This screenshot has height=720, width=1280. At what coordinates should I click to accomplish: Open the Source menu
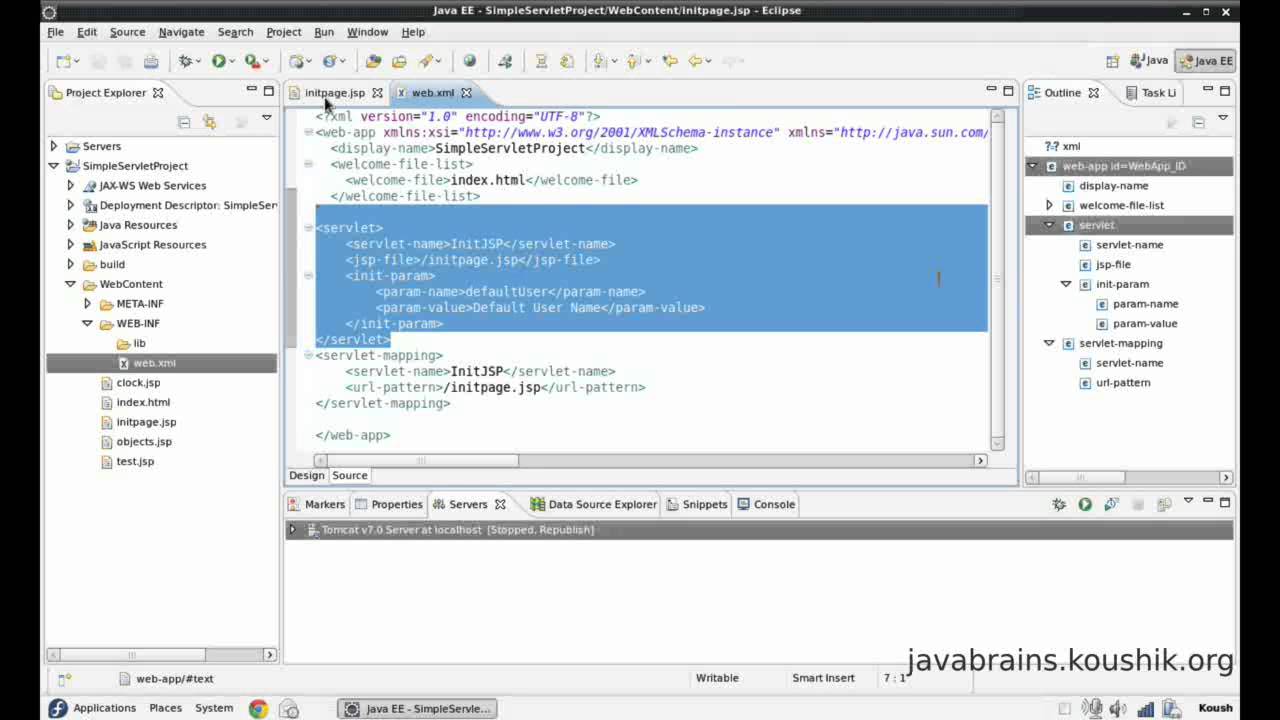click(127, 32)
